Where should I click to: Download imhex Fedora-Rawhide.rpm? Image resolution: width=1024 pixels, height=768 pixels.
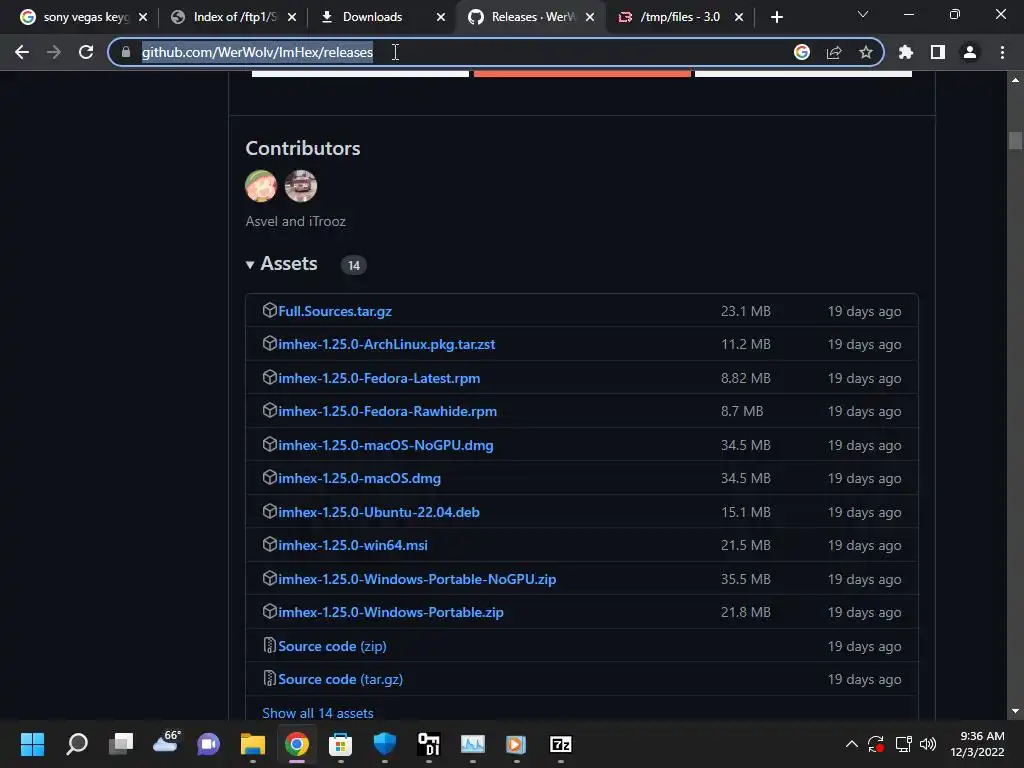pyautogui.click(x=387, y=411)
